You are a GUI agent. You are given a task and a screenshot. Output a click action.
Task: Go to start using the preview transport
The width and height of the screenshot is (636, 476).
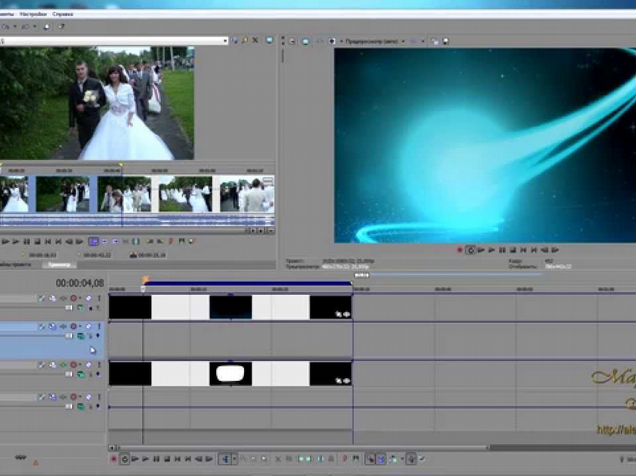(x=523, y=250)
